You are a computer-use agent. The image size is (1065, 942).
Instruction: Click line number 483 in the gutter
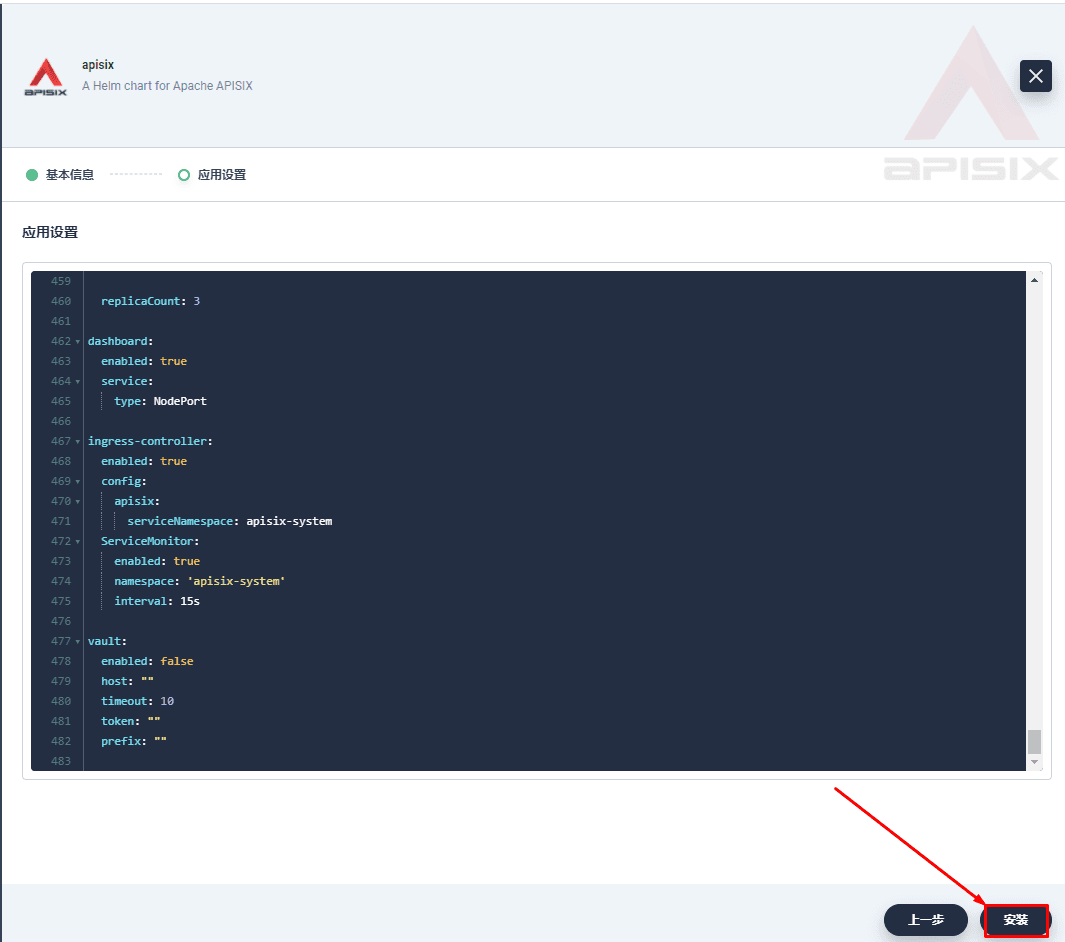(x=60, y=761)
